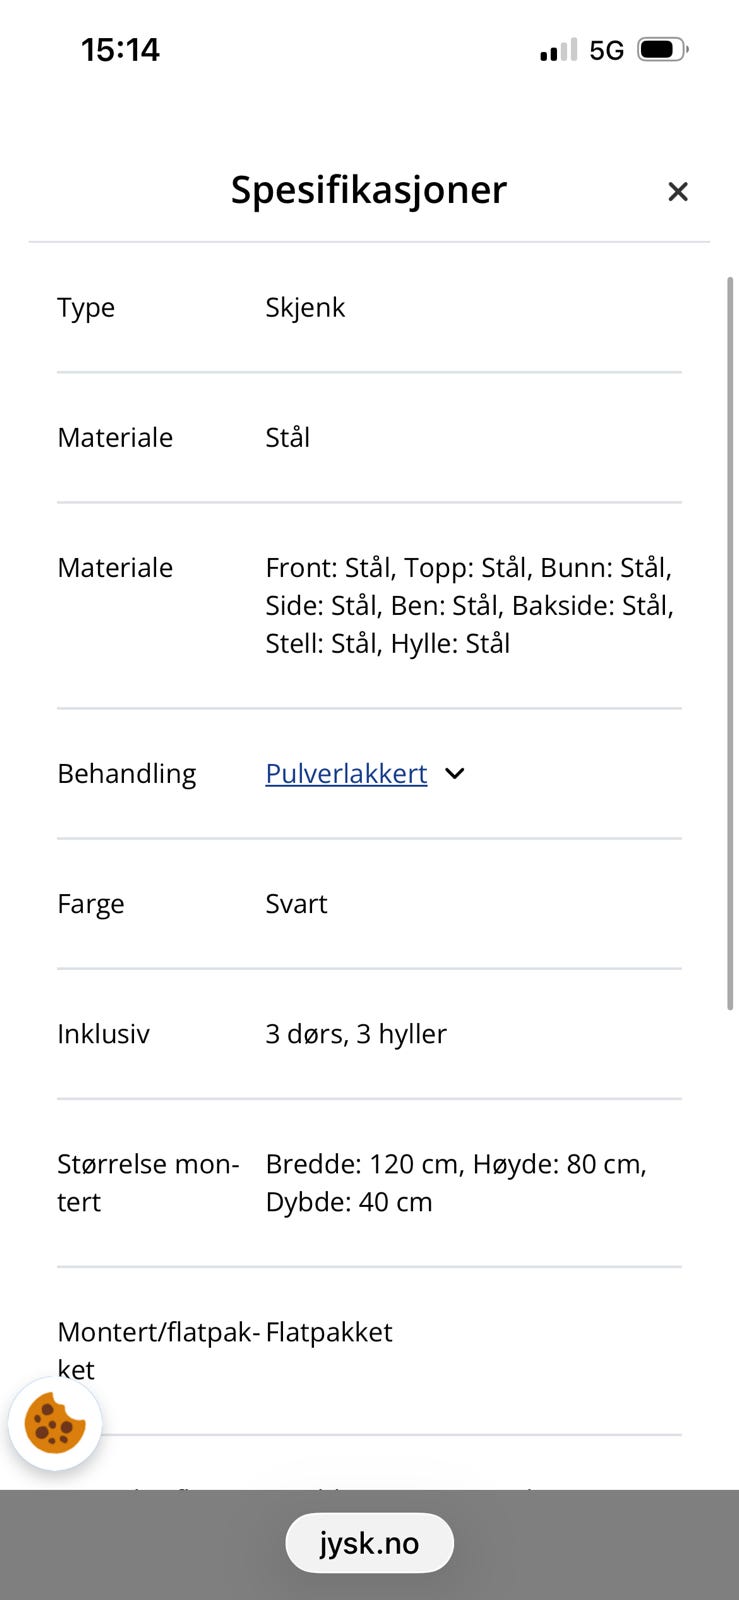739x1600 pixels.
Task: Open the Pulverlakkert link
Action: [x=346, y=773]
